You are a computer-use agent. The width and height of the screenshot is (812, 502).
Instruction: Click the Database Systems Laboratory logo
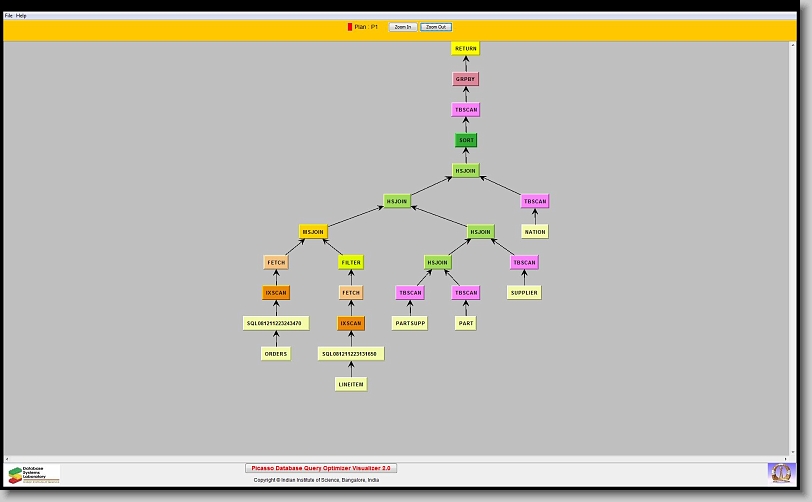[x=34, y=473]
